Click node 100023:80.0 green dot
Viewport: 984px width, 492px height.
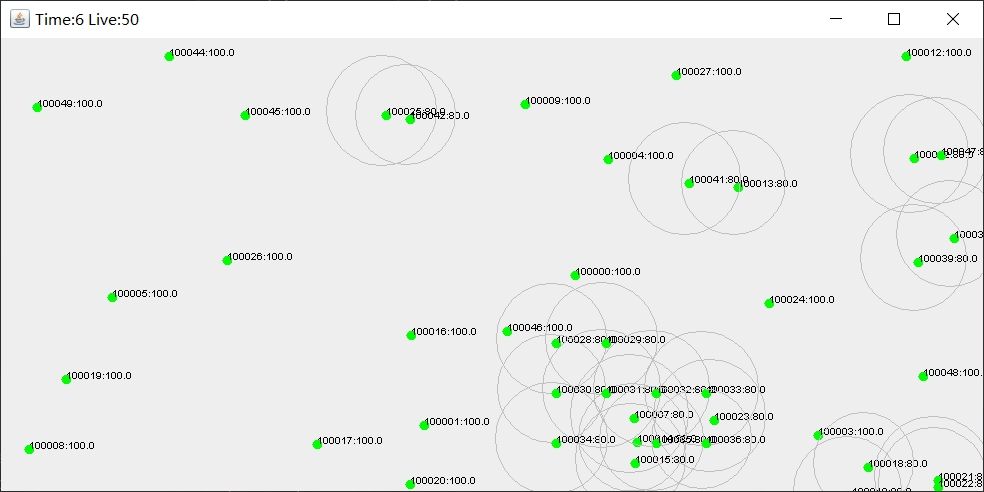pos(714,420)
